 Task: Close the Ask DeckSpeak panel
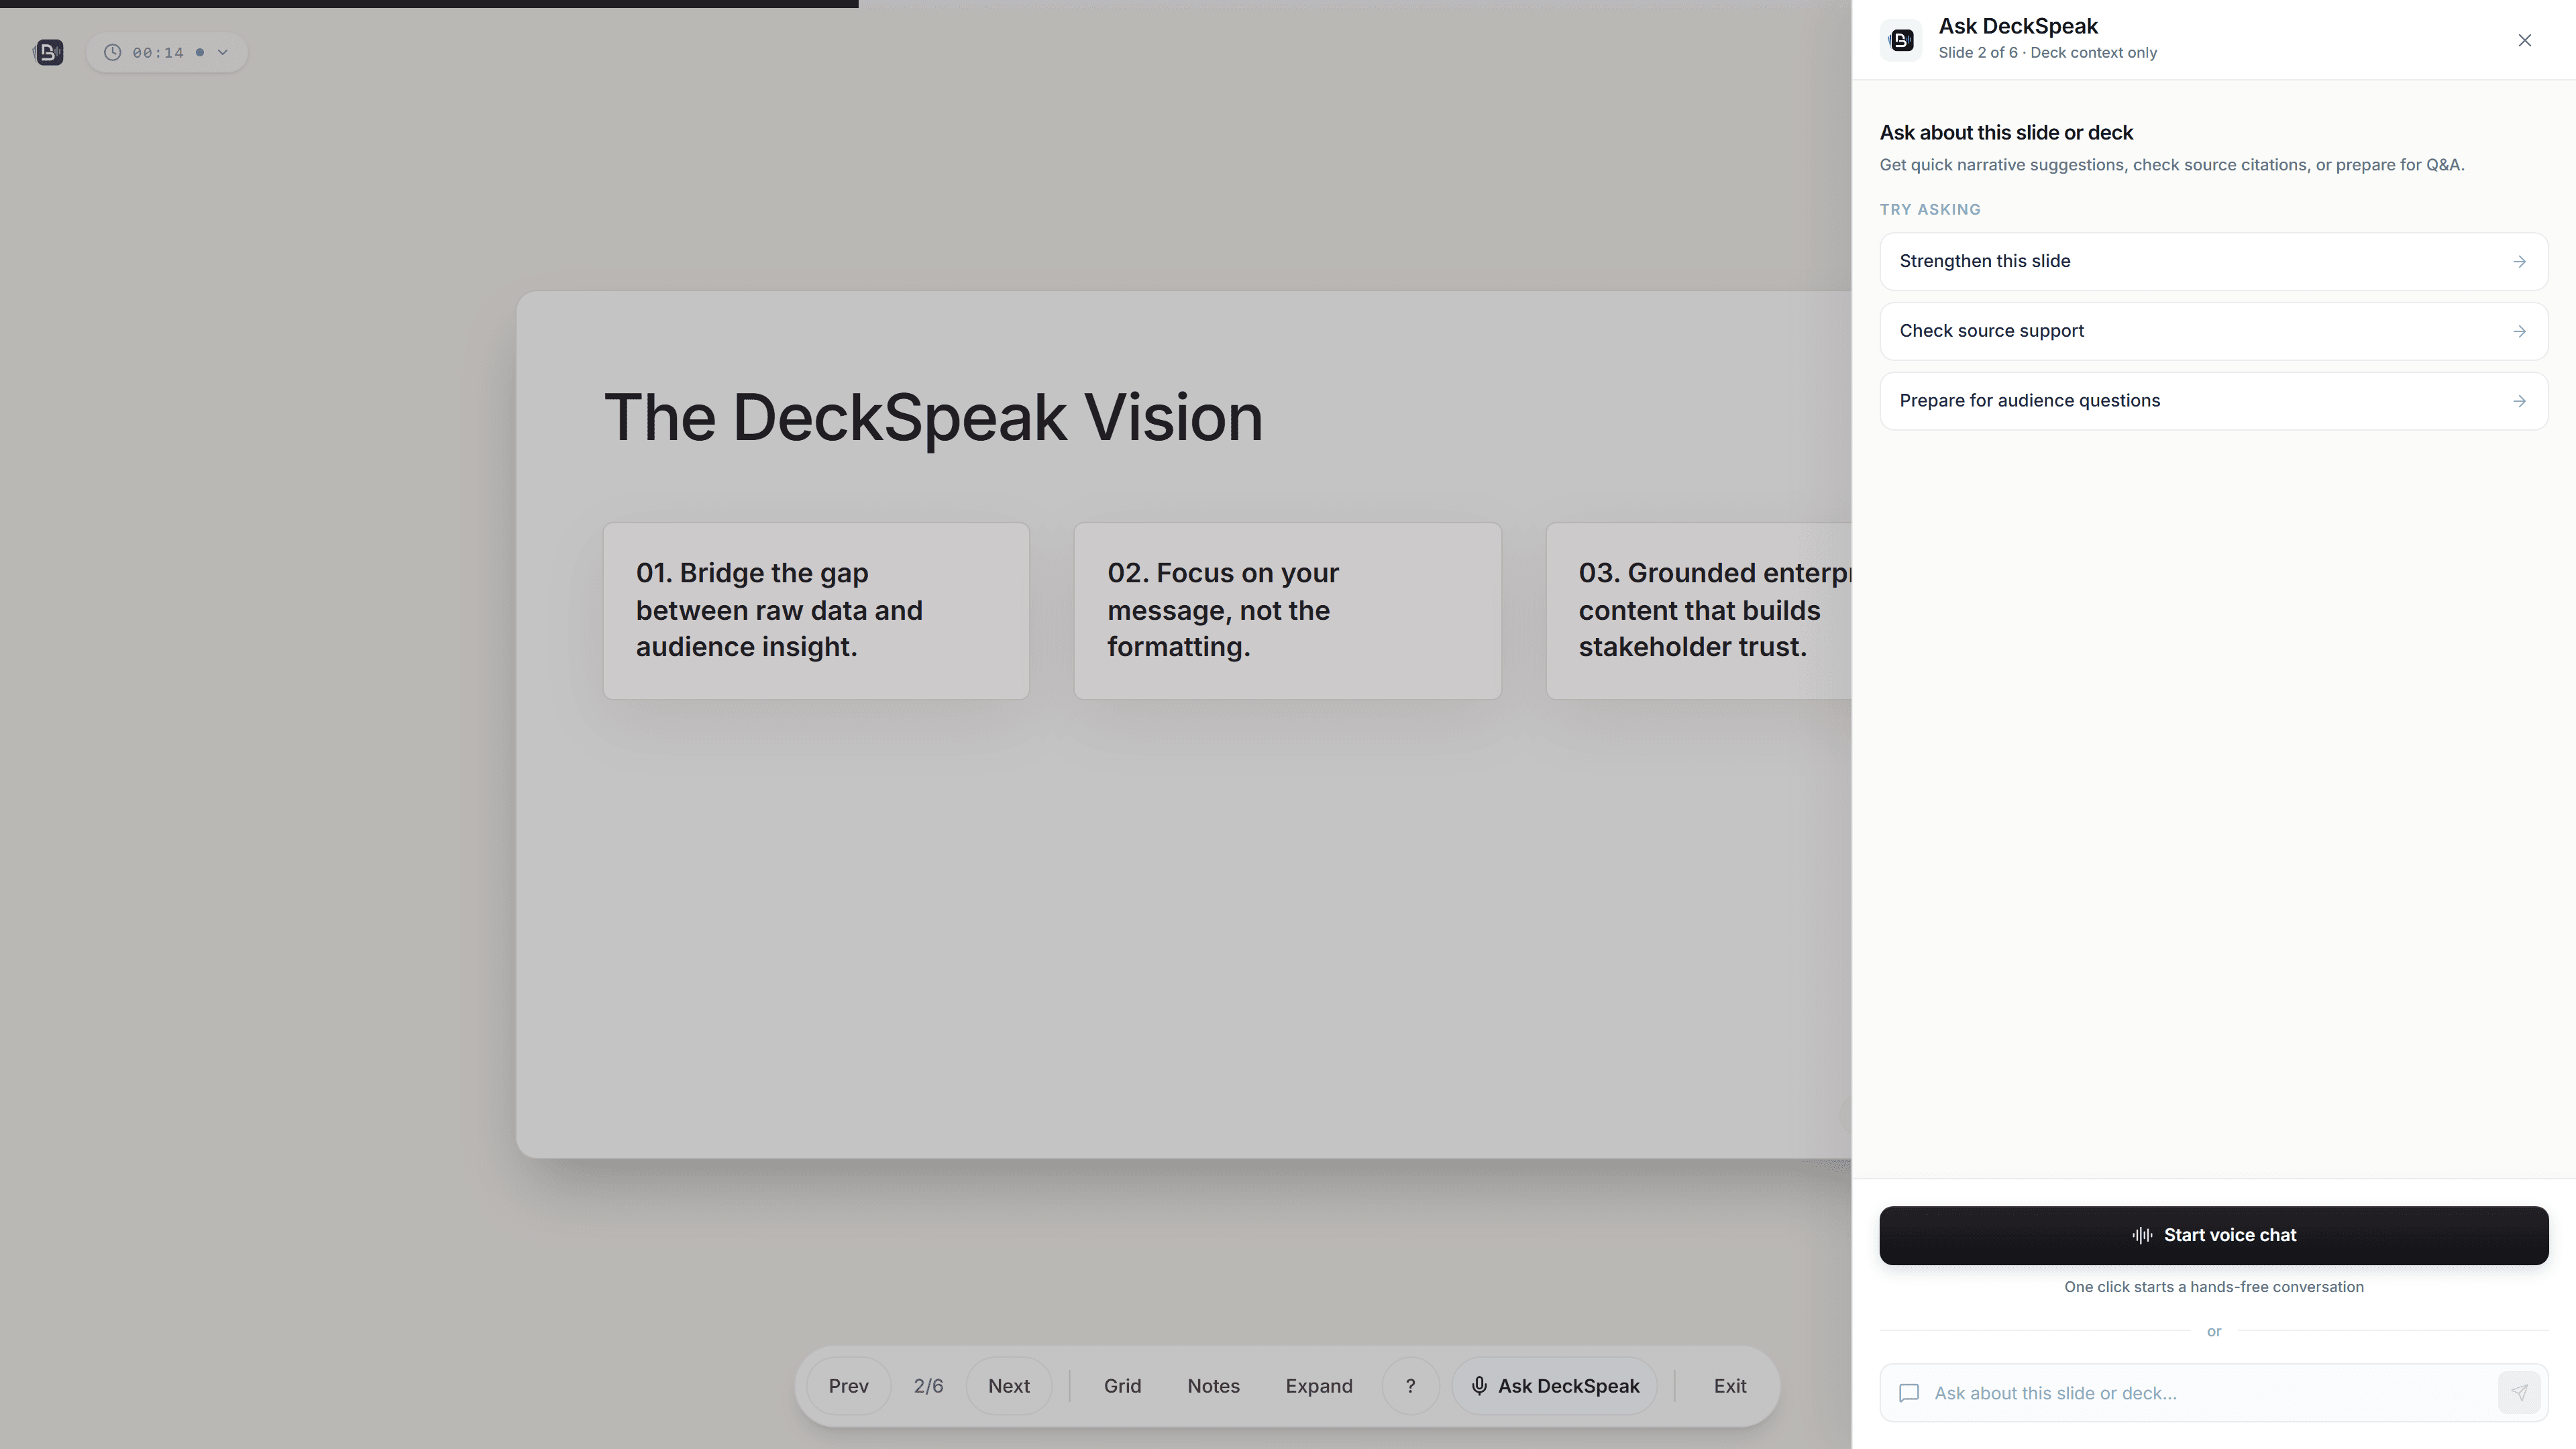(x=2525, y=40)
